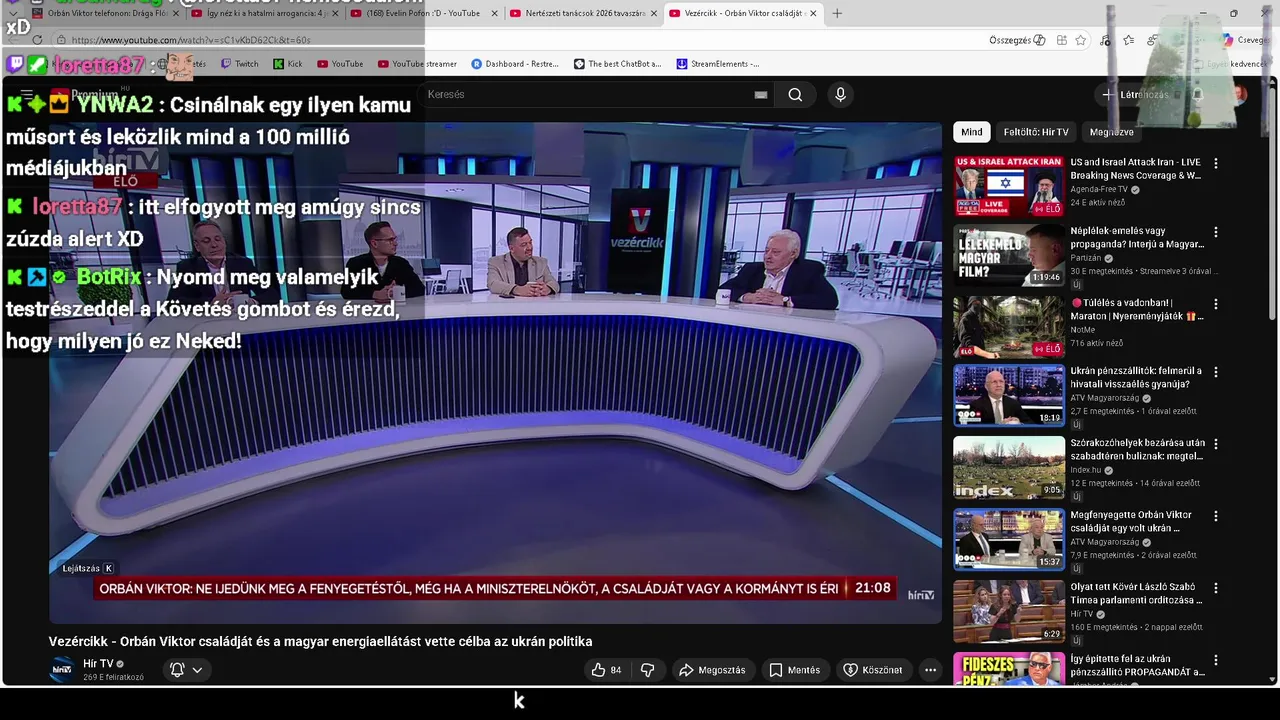Click the ATV Magyarország channel under Ukrán pénzszállítók
1280x720 pixels.
point(1106,398)
